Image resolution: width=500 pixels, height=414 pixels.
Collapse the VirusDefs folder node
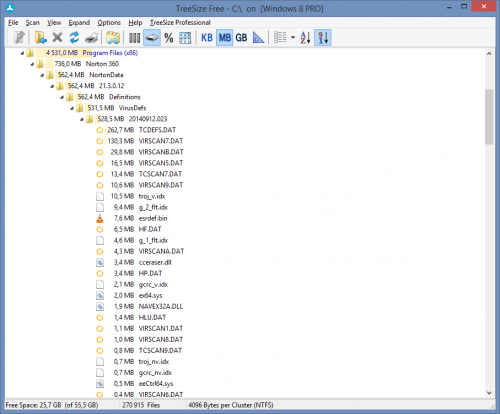tap(72, 108)
